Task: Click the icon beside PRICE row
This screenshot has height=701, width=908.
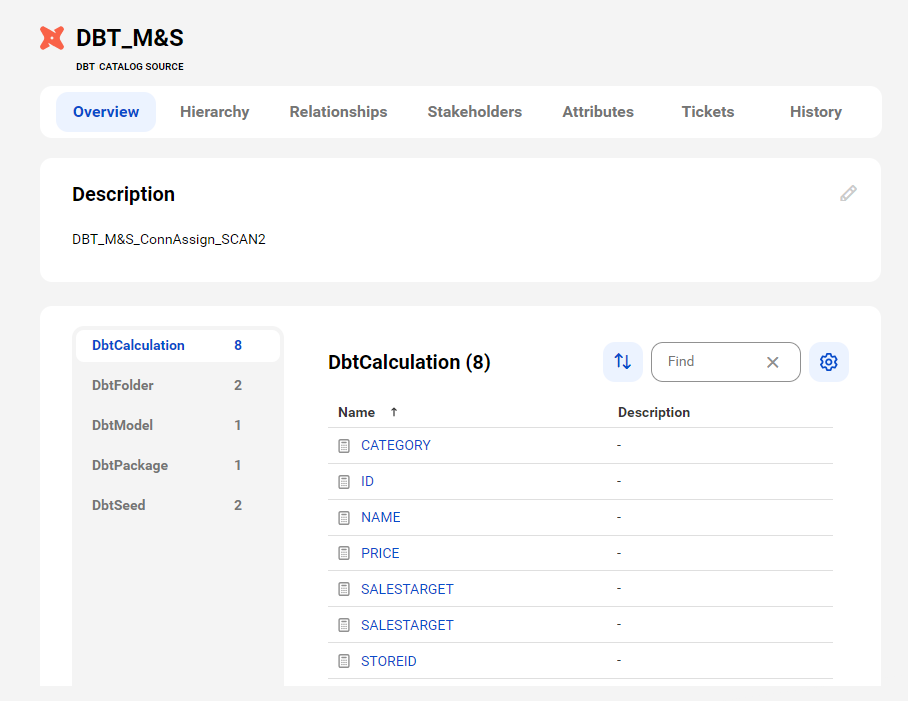Action: tap(344, 553)
